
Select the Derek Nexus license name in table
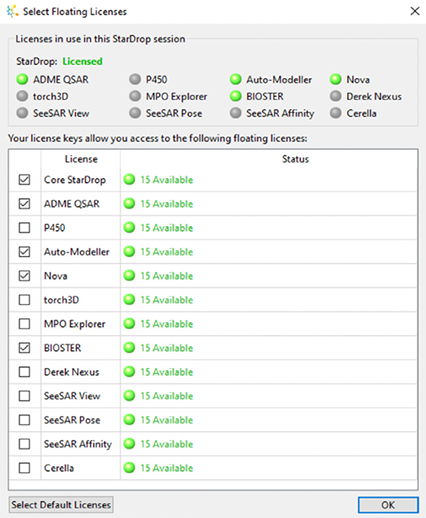coord(72,372)
